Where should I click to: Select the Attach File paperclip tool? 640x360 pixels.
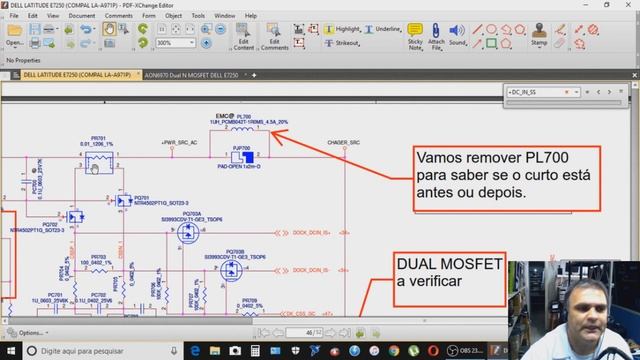tap(436, 37)
